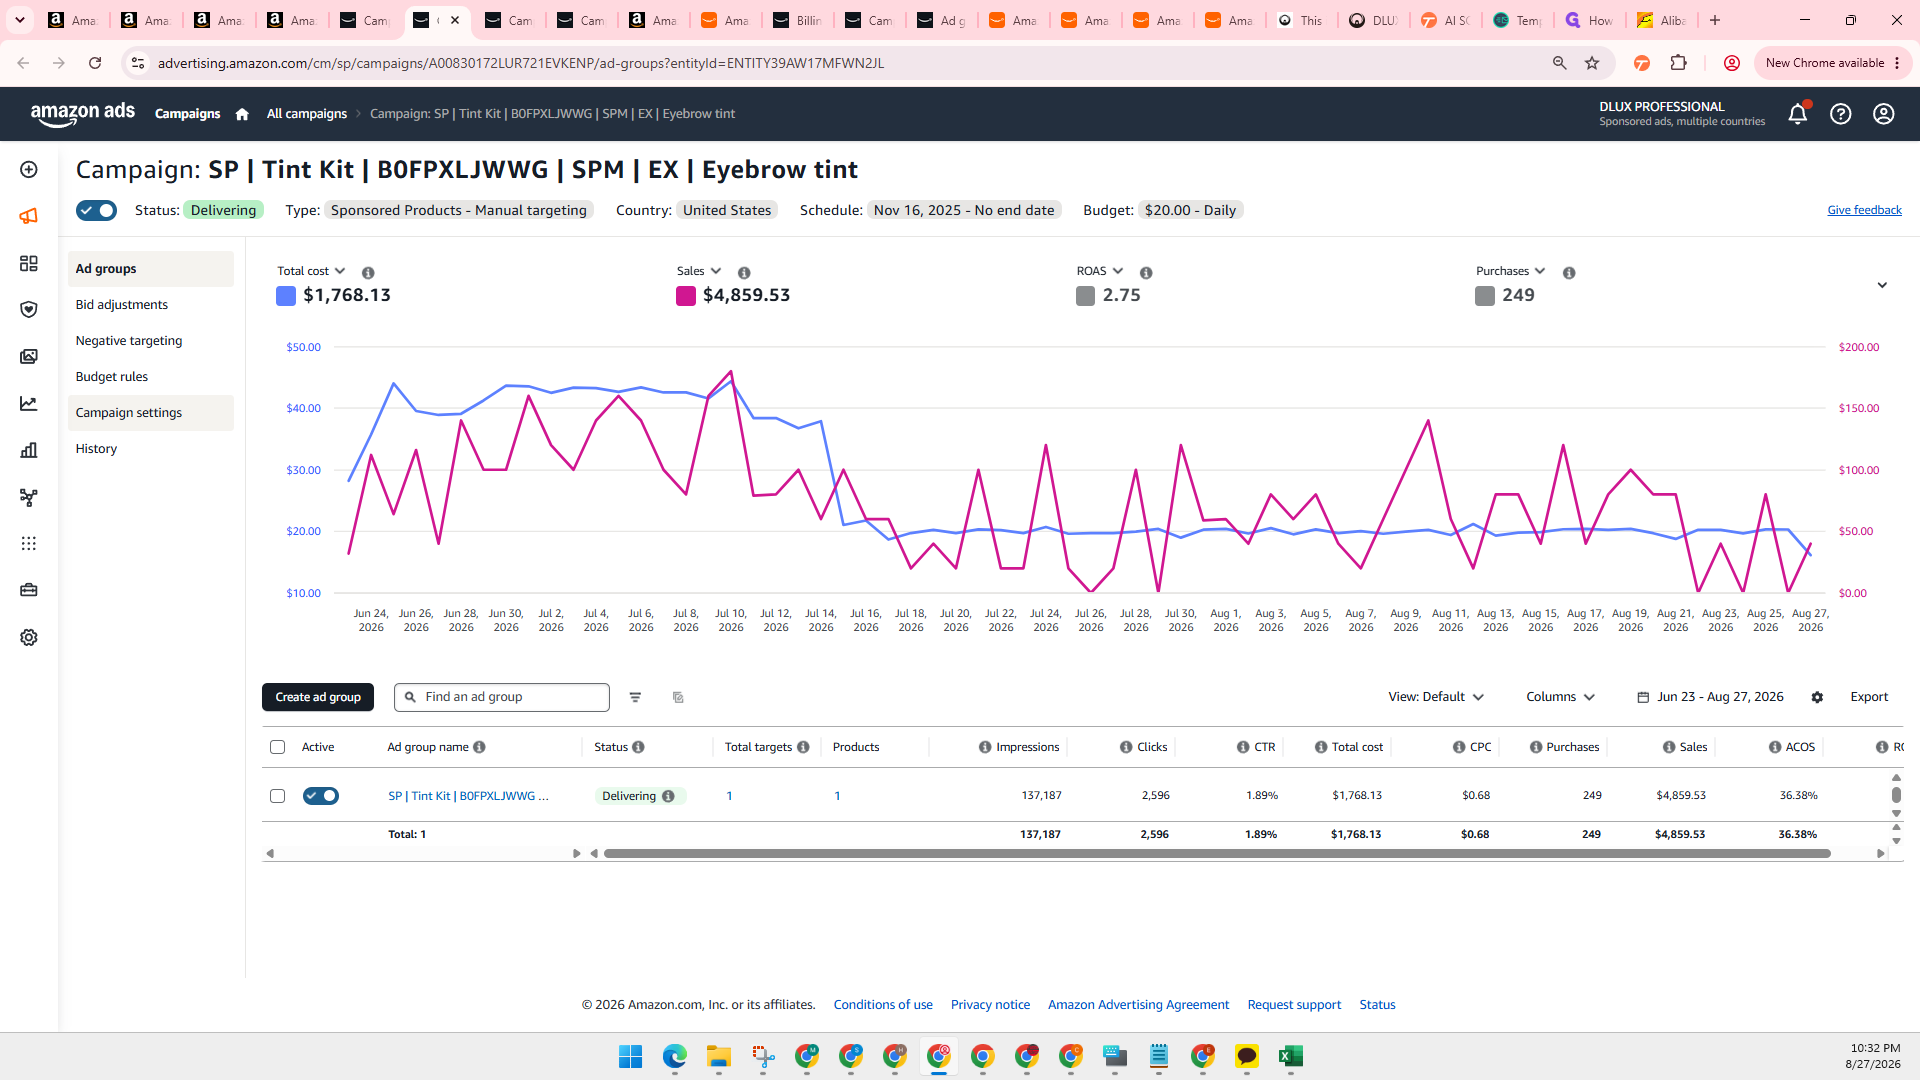This screenshot has width=1920, height=1080.
Task: Click the create plus icon in left sidebar
Action: coord(29,170)
